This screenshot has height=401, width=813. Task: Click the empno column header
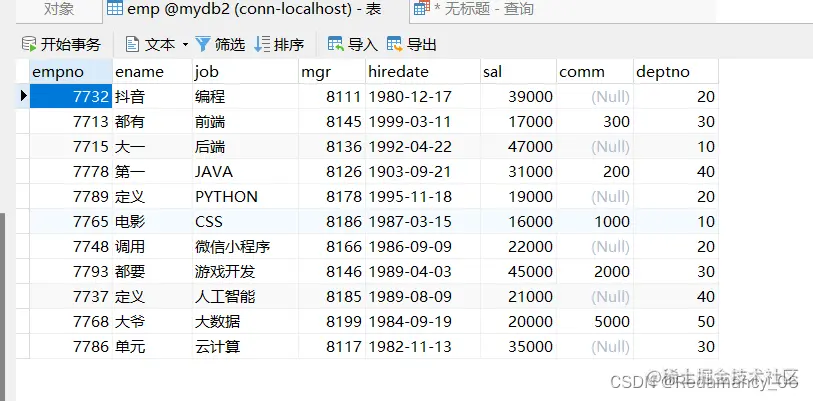[x=71, y=72]
